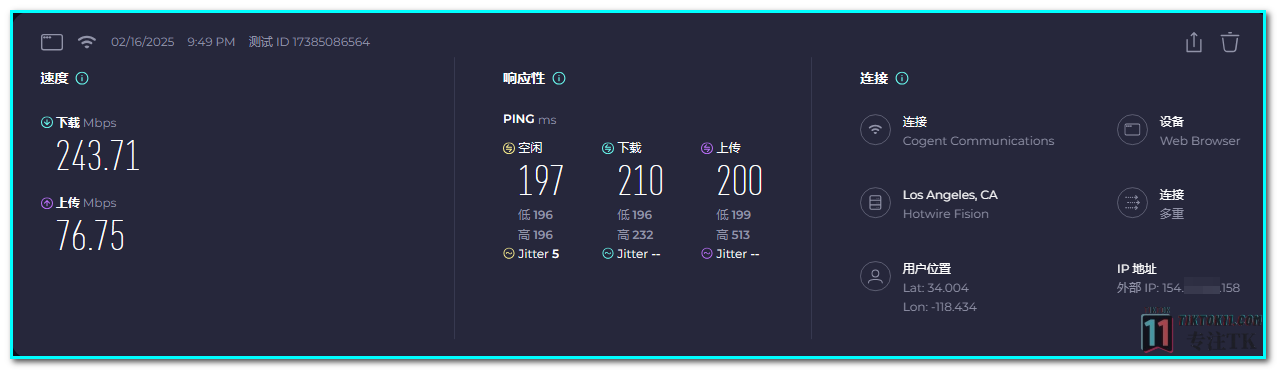Click the test ID 17385086564 text
The width and height of the screenshot is (1277, 370).
click(x=309, y=42)
